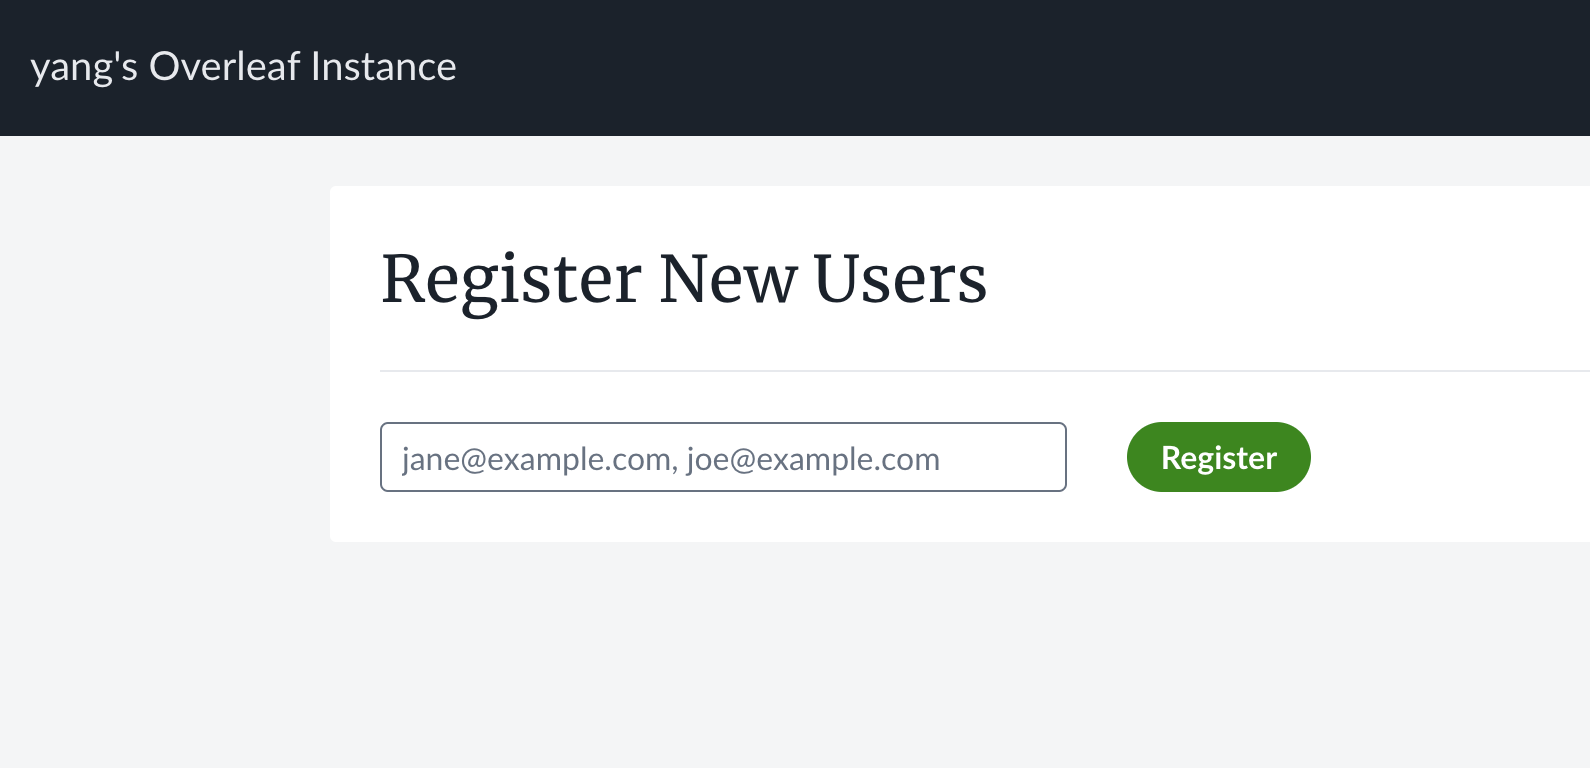Click the dark top navigation bar
This screenshot has width=1590, height=768.
click(x=1000, y=67)
